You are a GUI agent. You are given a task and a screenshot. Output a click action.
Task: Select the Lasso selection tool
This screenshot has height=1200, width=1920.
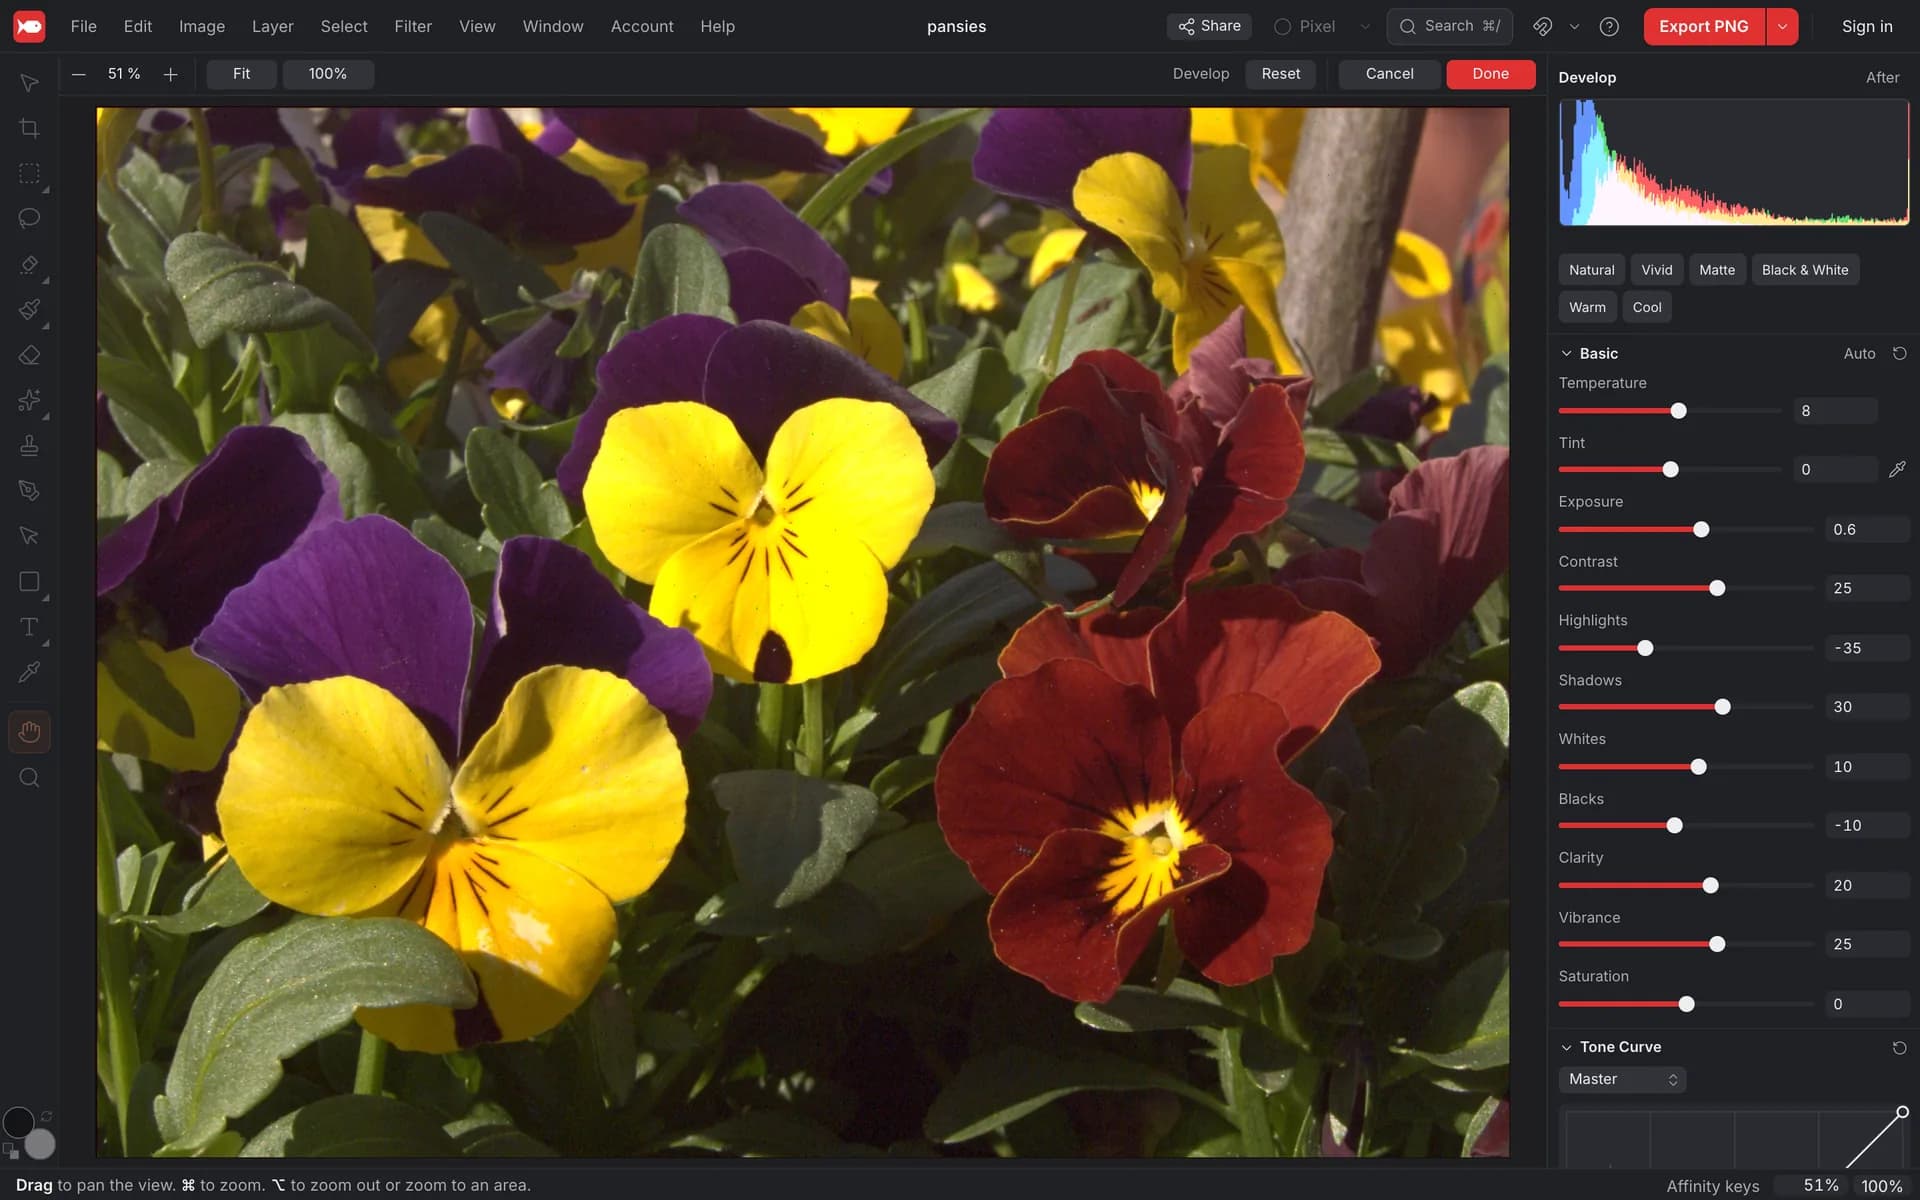(x=29, y=218)
